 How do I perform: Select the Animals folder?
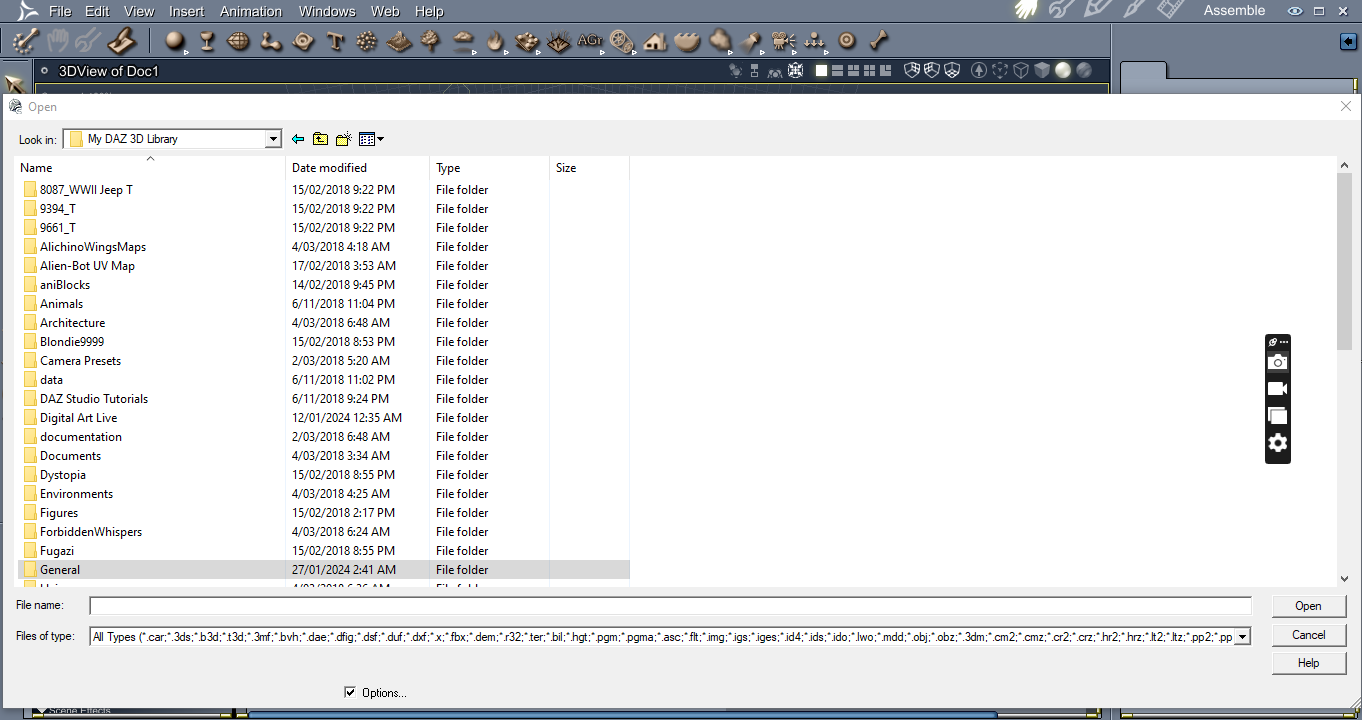61,304
